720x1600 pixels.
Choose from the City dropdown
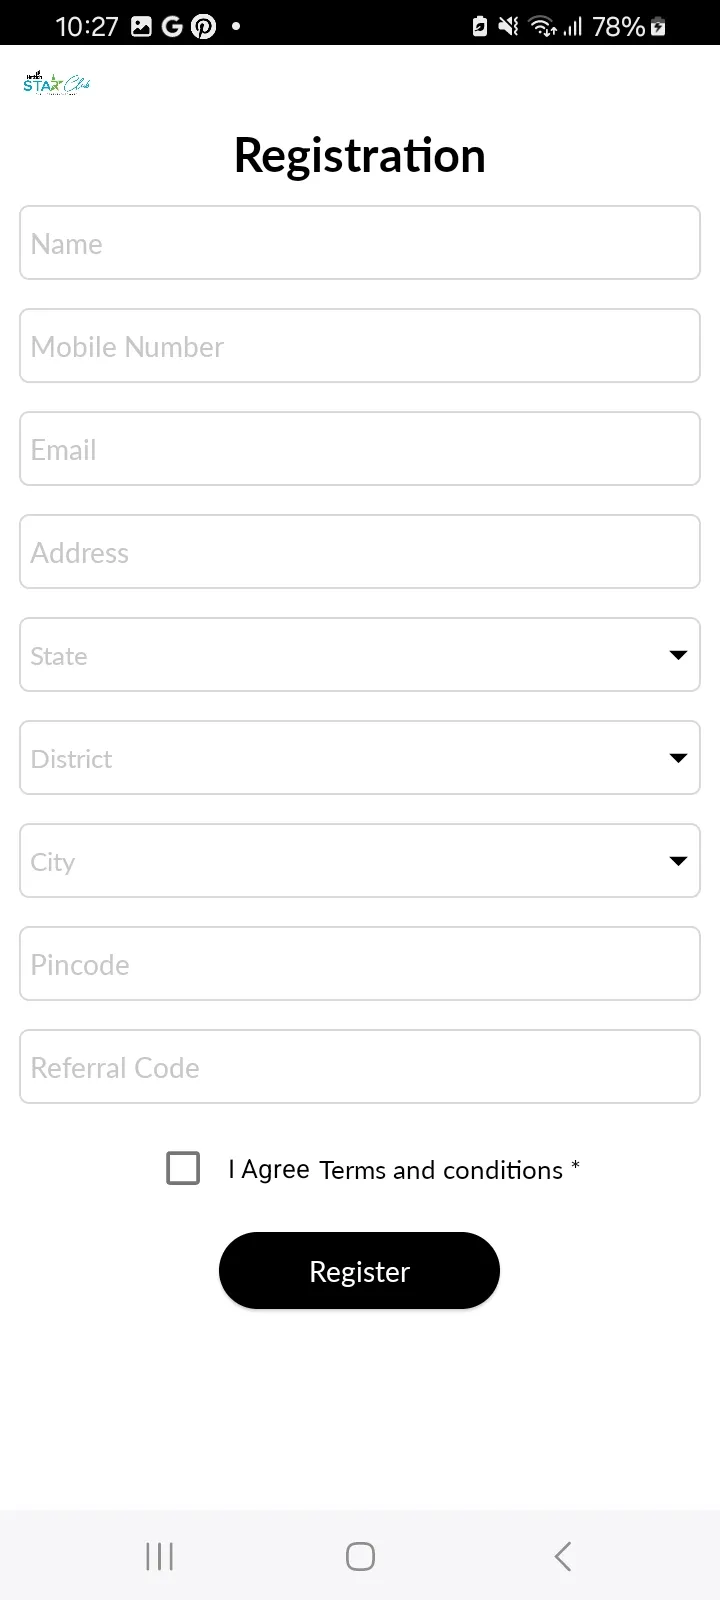(x=360, y=861)
